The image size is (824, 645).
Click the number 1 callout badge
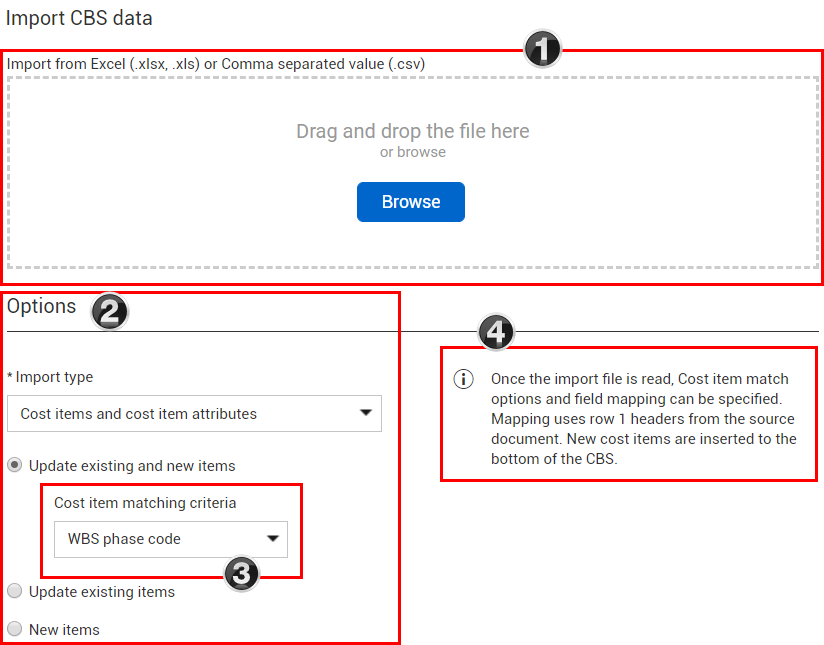542,49
